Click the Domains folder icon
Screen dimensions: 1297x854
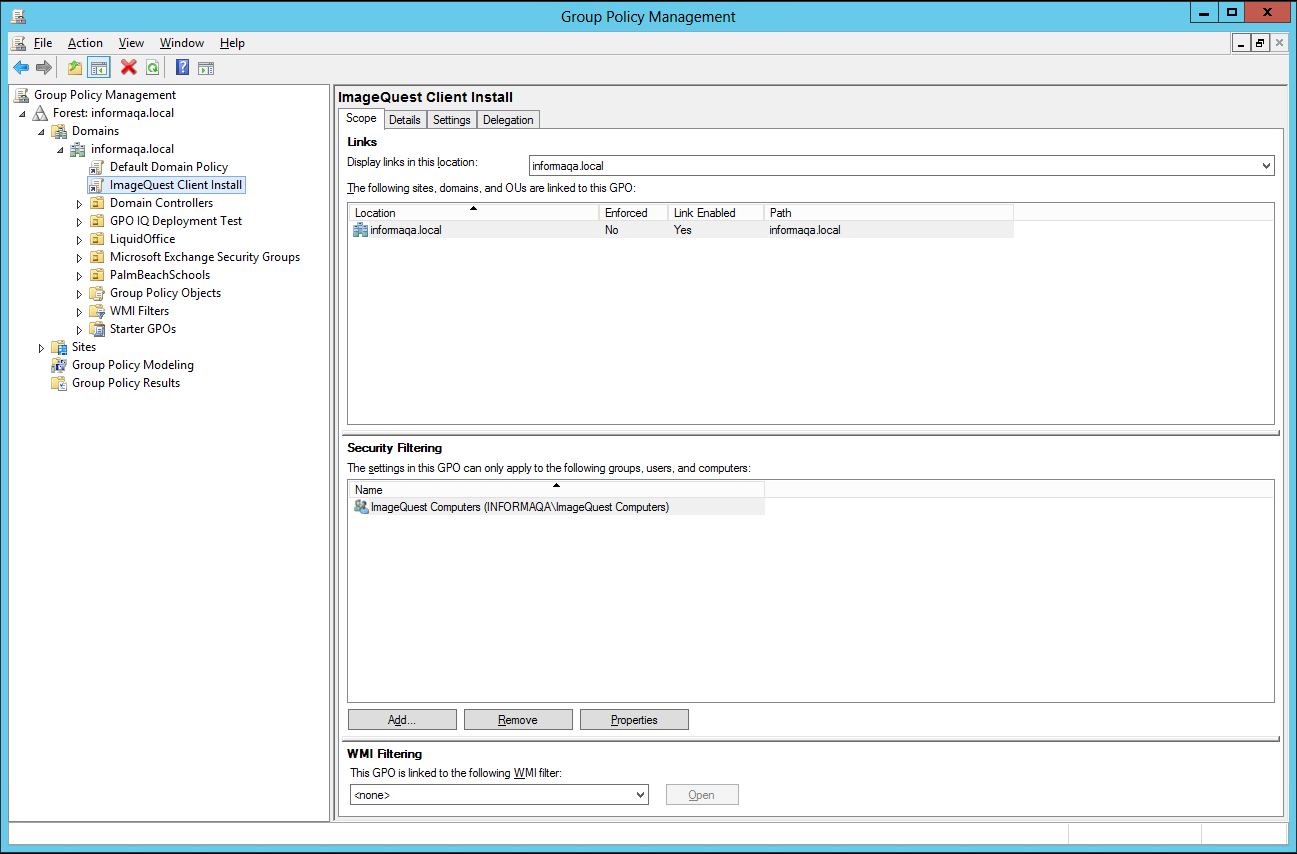[59, 131]
